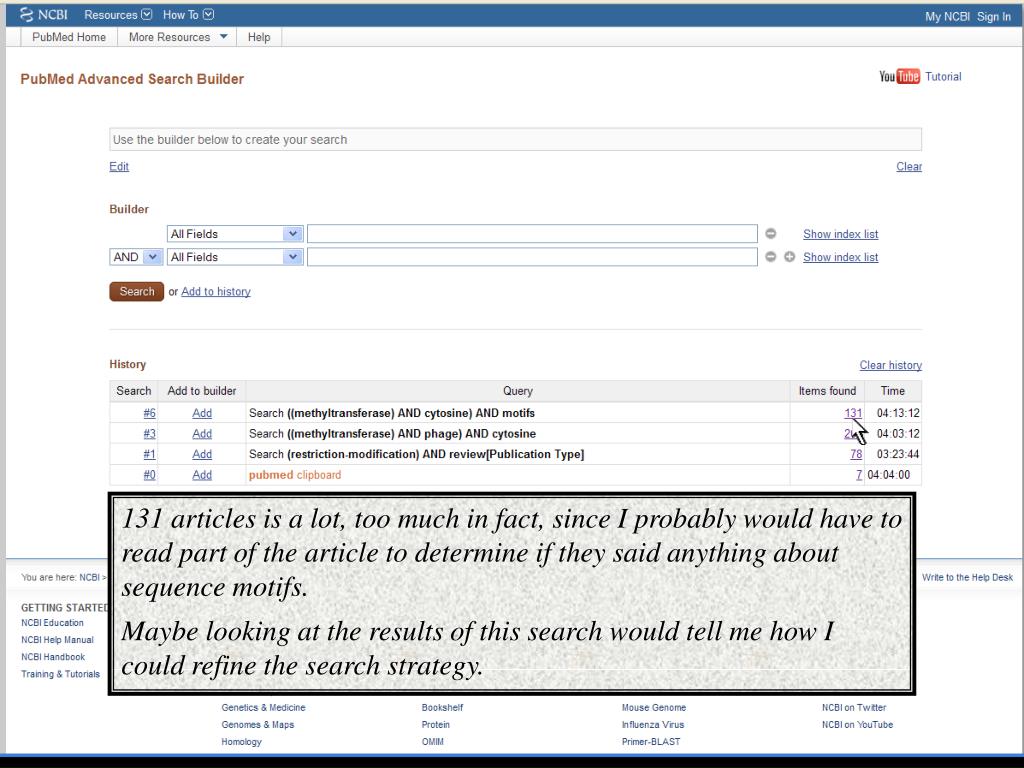The height and width of the screenshot is (768, 1024).
Task: Open the Training & Tutorials link
Action: tap(60, 674)
